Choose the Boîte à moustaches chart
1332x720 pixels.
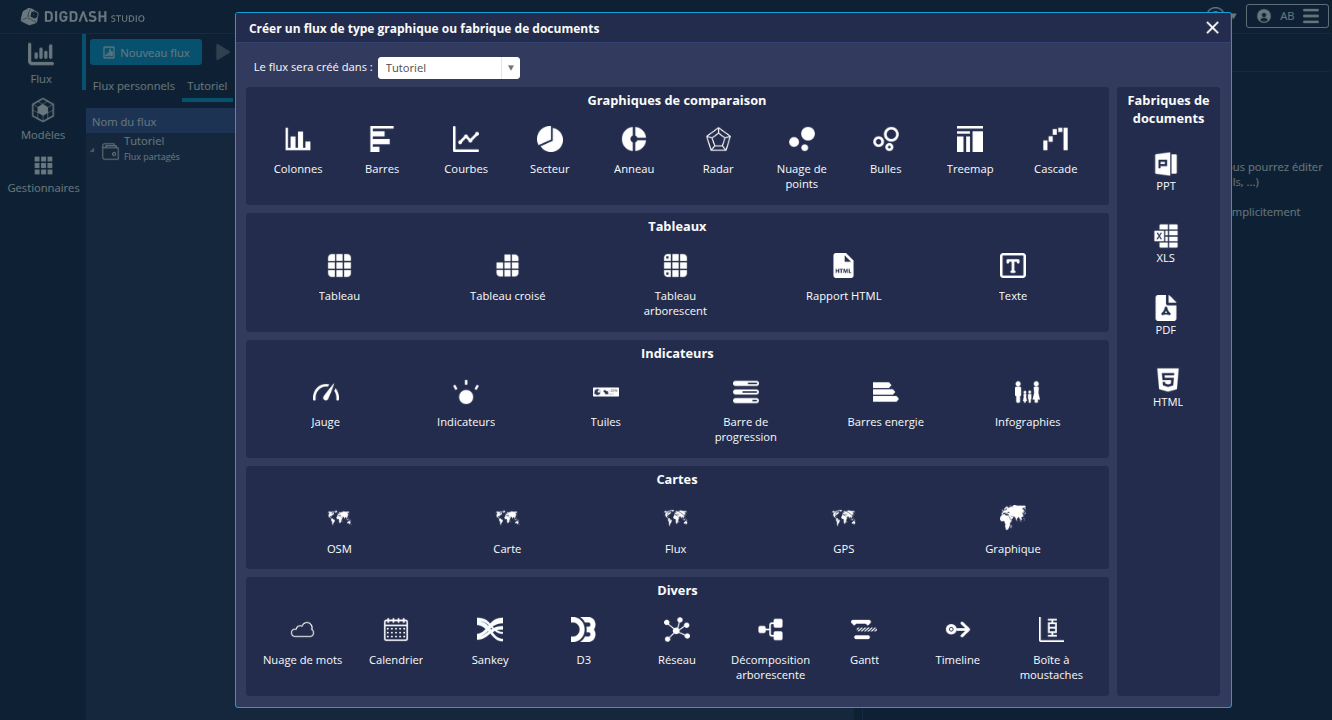[1050, 630]
